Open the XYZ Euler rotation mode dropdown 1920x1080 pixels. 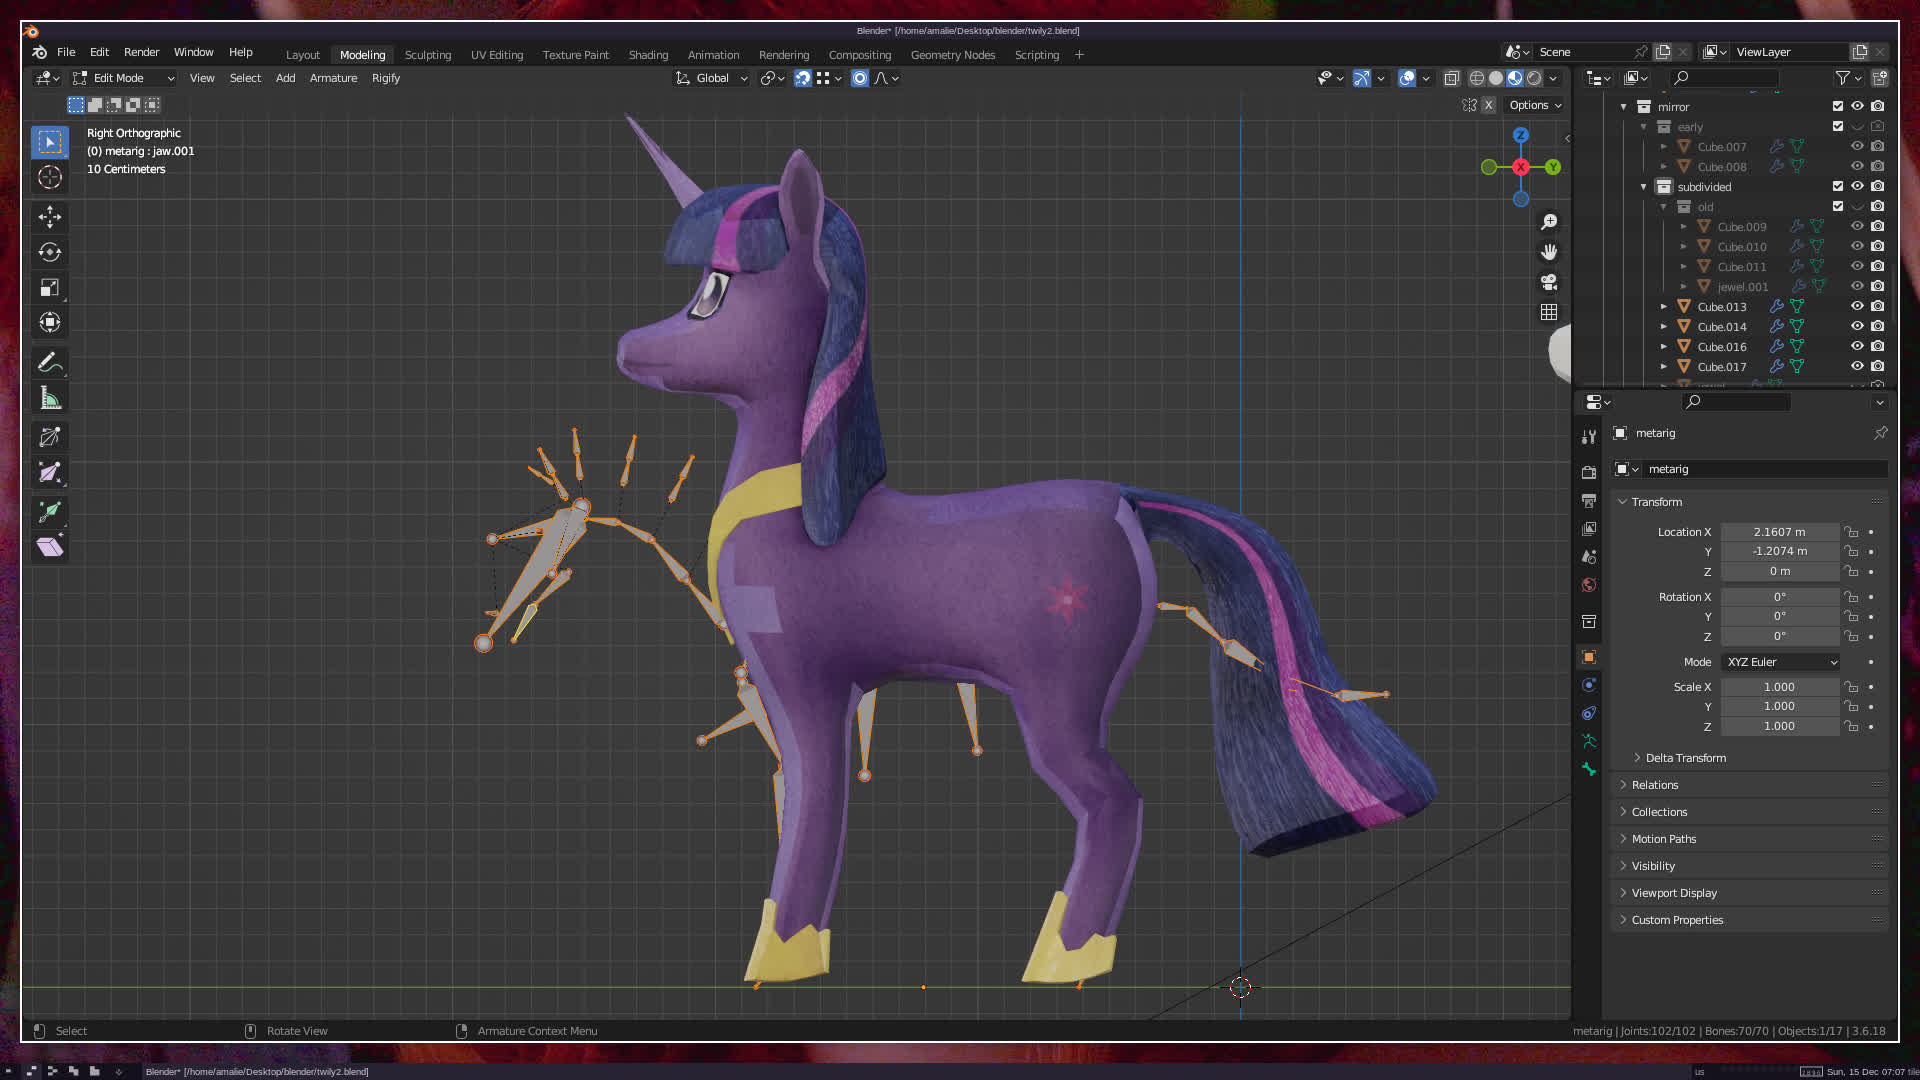tap(1780, 662)
